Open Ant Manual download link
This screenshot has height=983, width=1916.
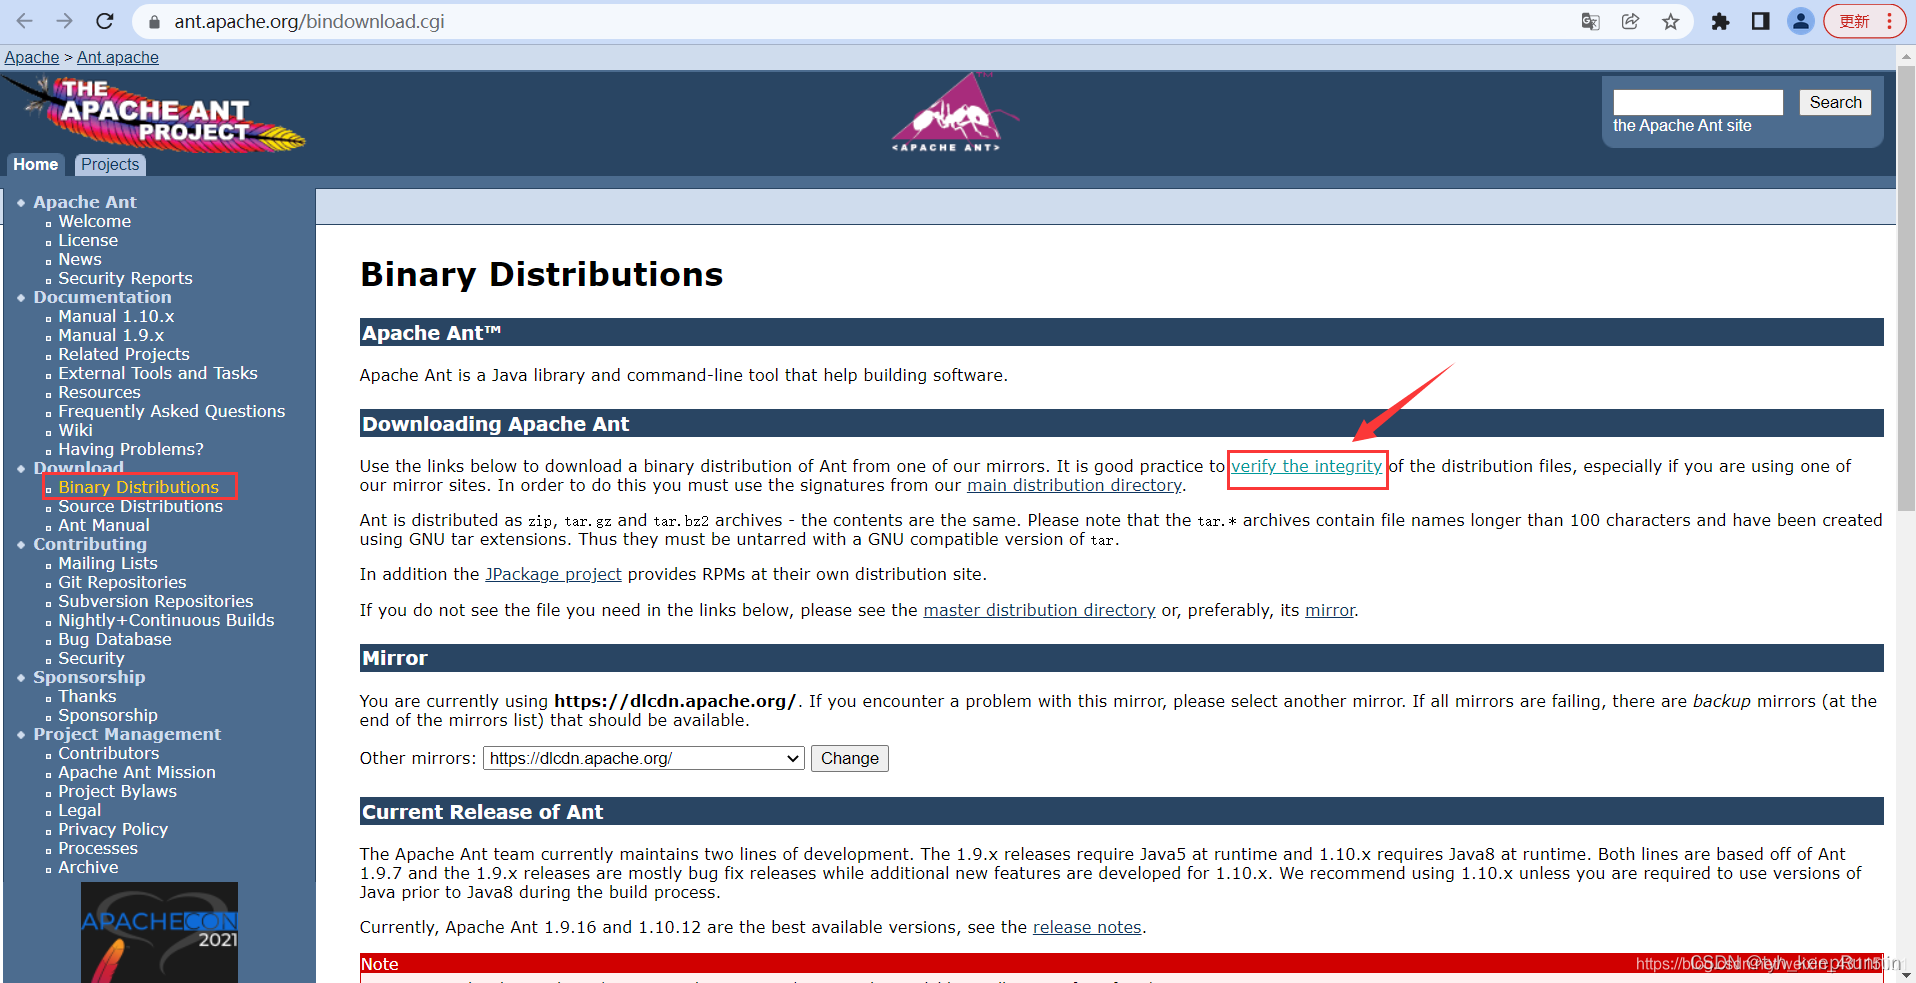pos(104,525)
